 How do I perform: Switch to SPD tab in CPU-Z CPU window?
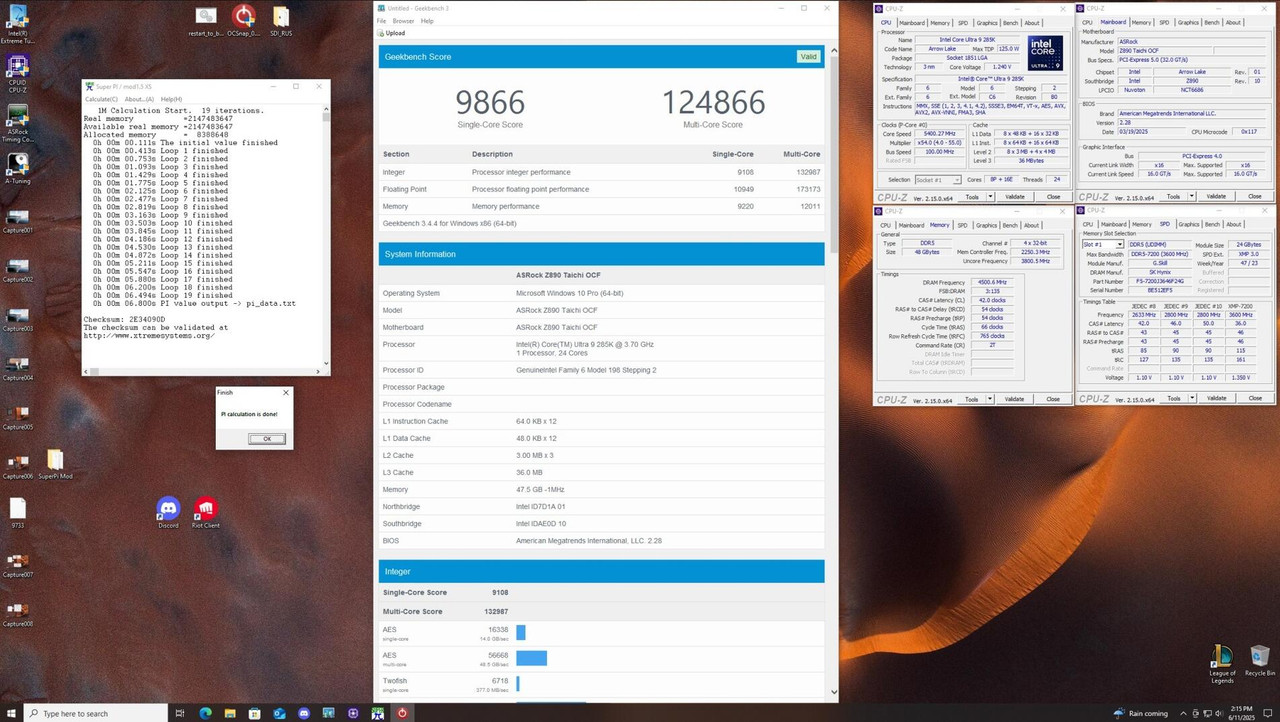click(x=963, y=22)
